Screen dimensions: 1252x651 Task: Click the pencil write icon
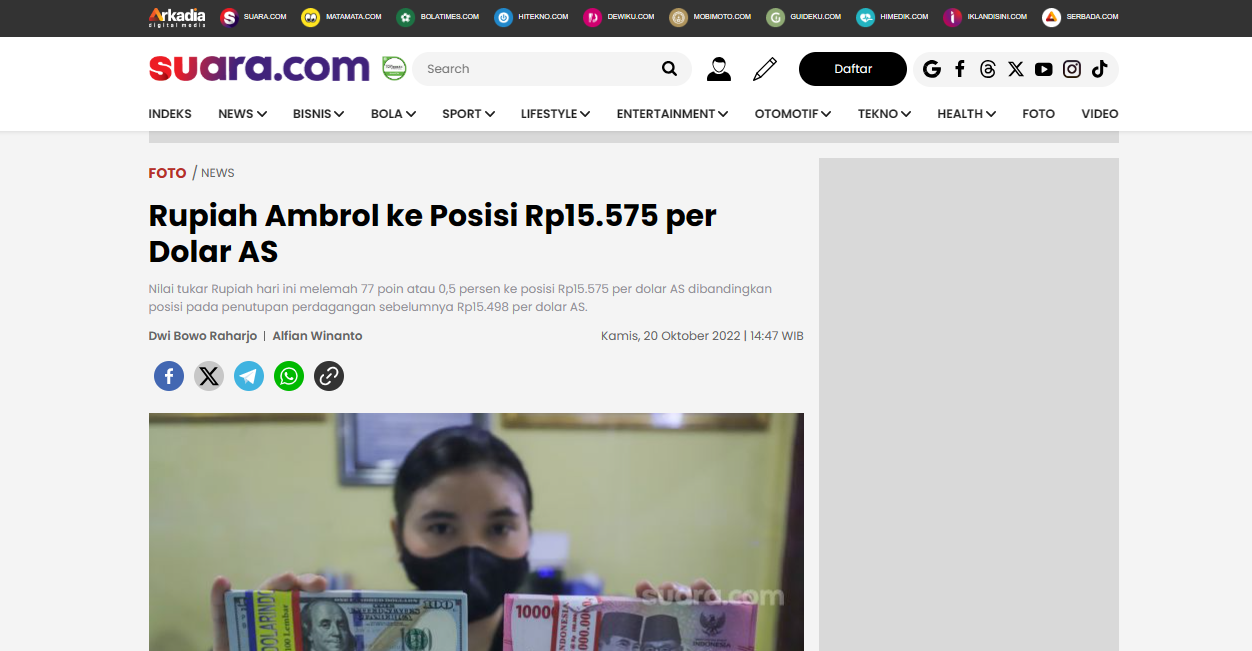pos(765,69)
